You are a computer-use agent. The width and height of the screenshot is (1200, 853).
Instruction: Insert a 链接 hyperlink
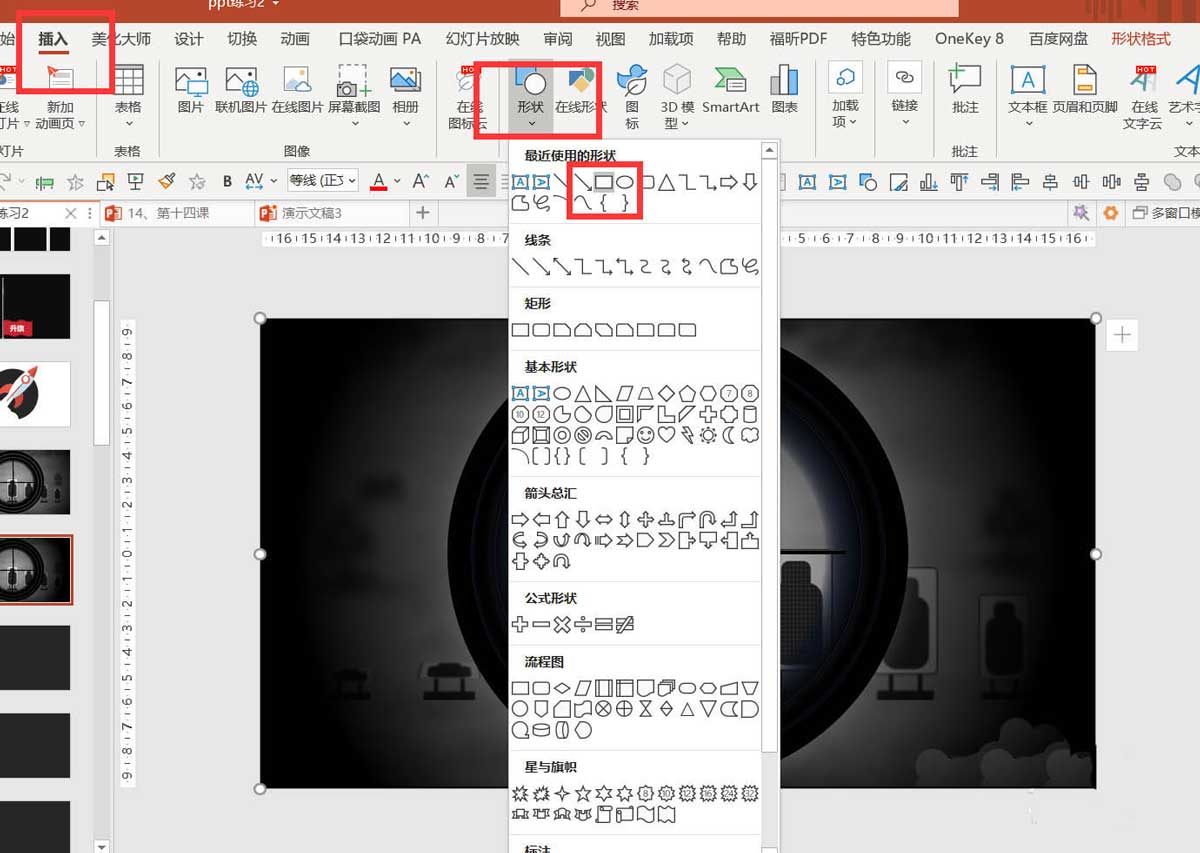(x=903, y=88)
